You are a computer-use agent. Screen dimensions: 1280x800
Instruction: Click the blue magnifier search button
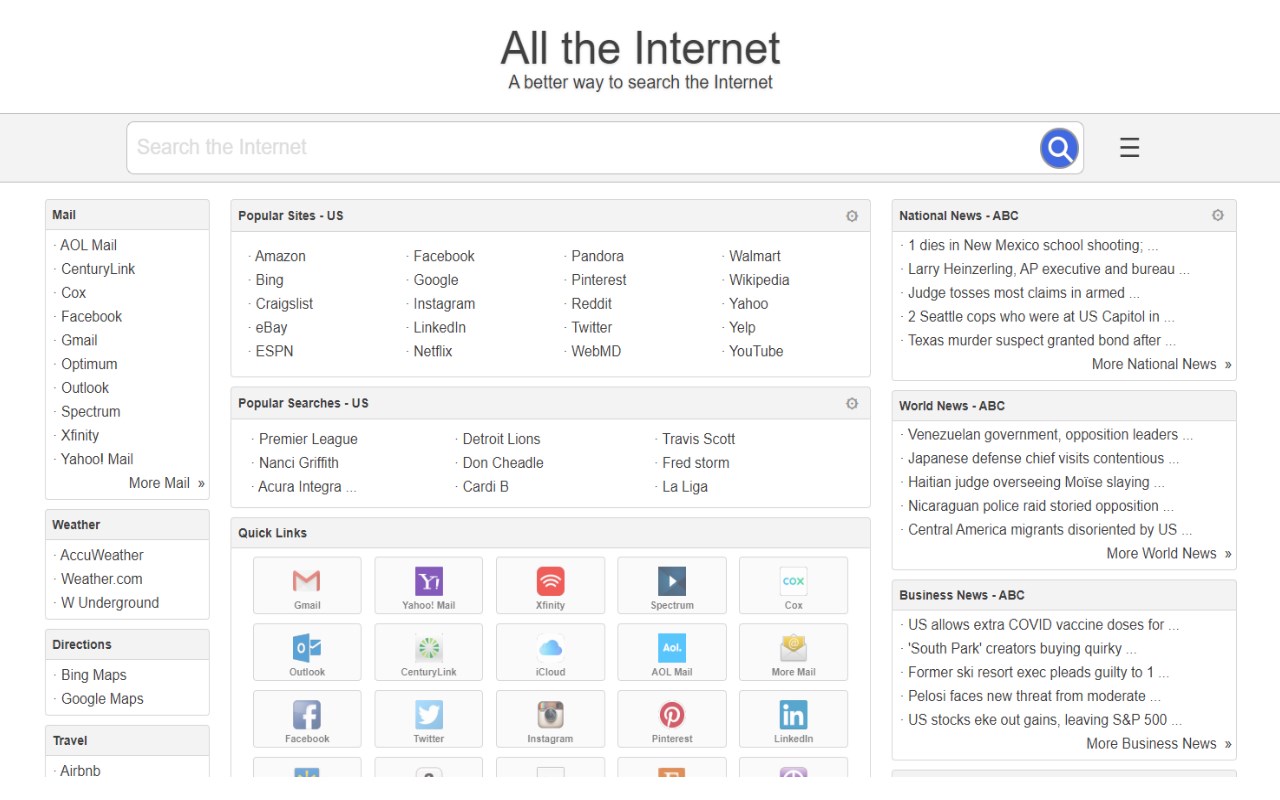1059,148
